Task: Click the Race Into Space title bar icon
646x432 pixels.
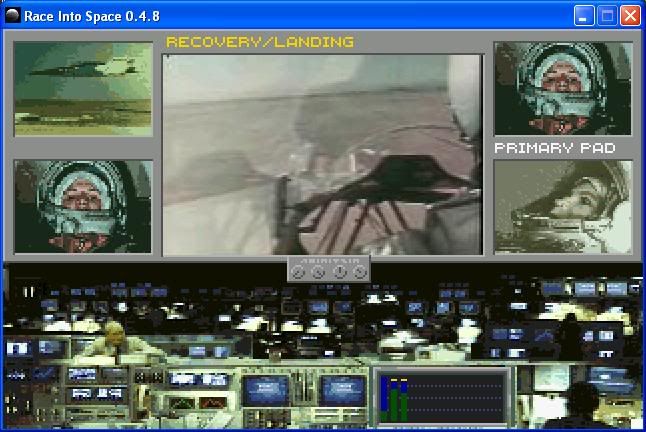Action: (13, 16)
